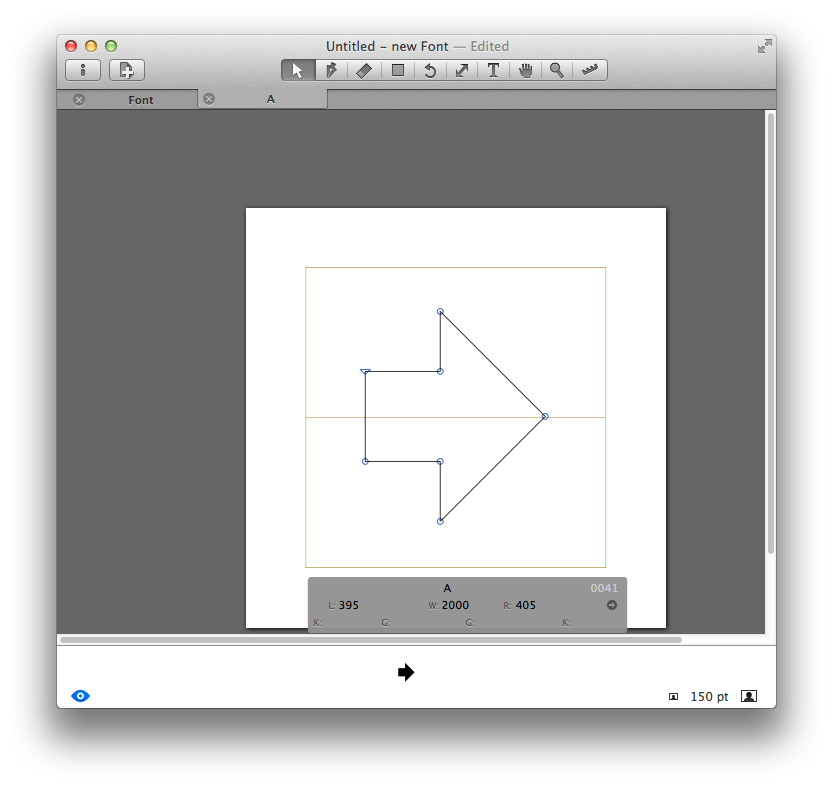833x787 pixels.
Task: Toggle the preview eye icon
Action: (80, 696)
